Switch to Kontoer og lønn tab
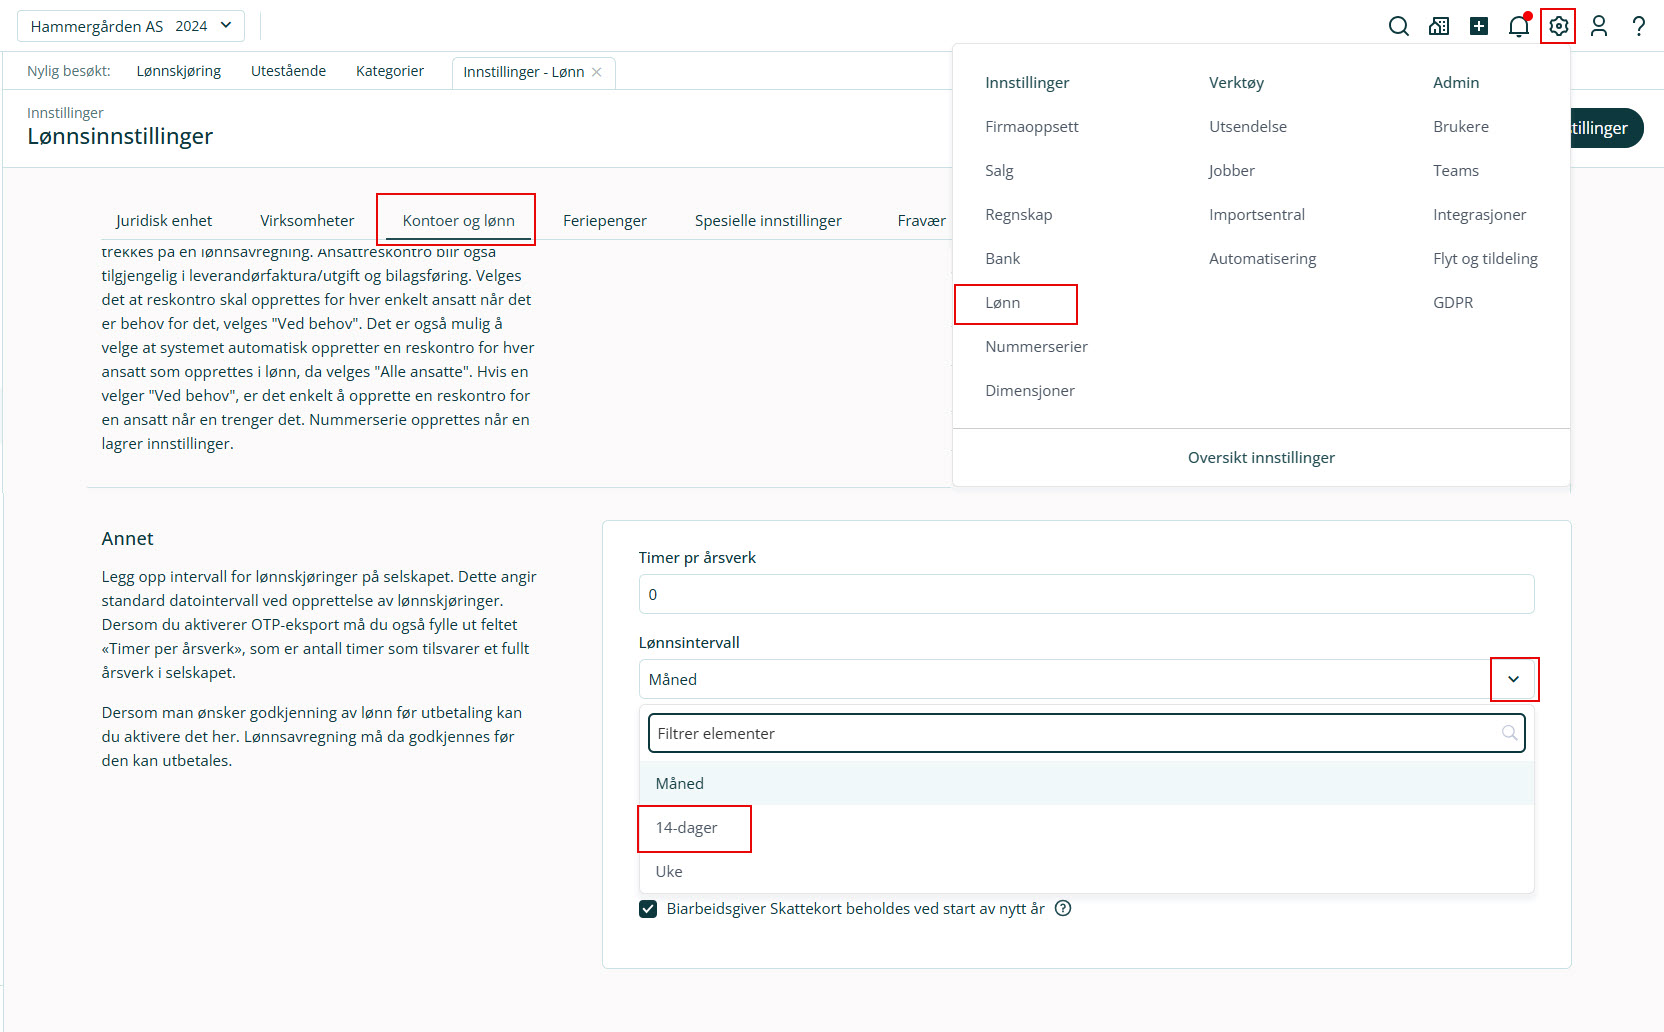Viewport: 1664px width, 1032px height. coord(459,220)
